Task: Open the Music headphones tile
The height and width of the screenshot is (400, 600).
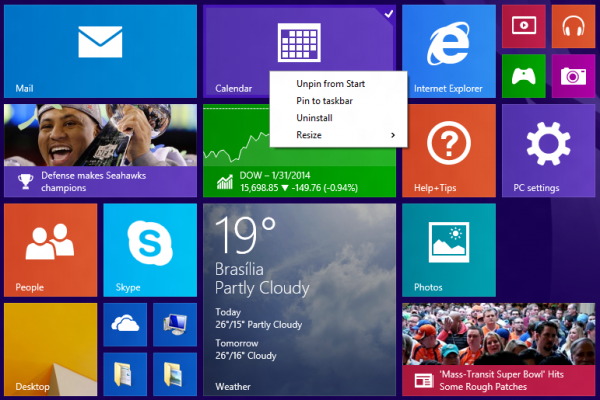Action: tap(573, 26)
